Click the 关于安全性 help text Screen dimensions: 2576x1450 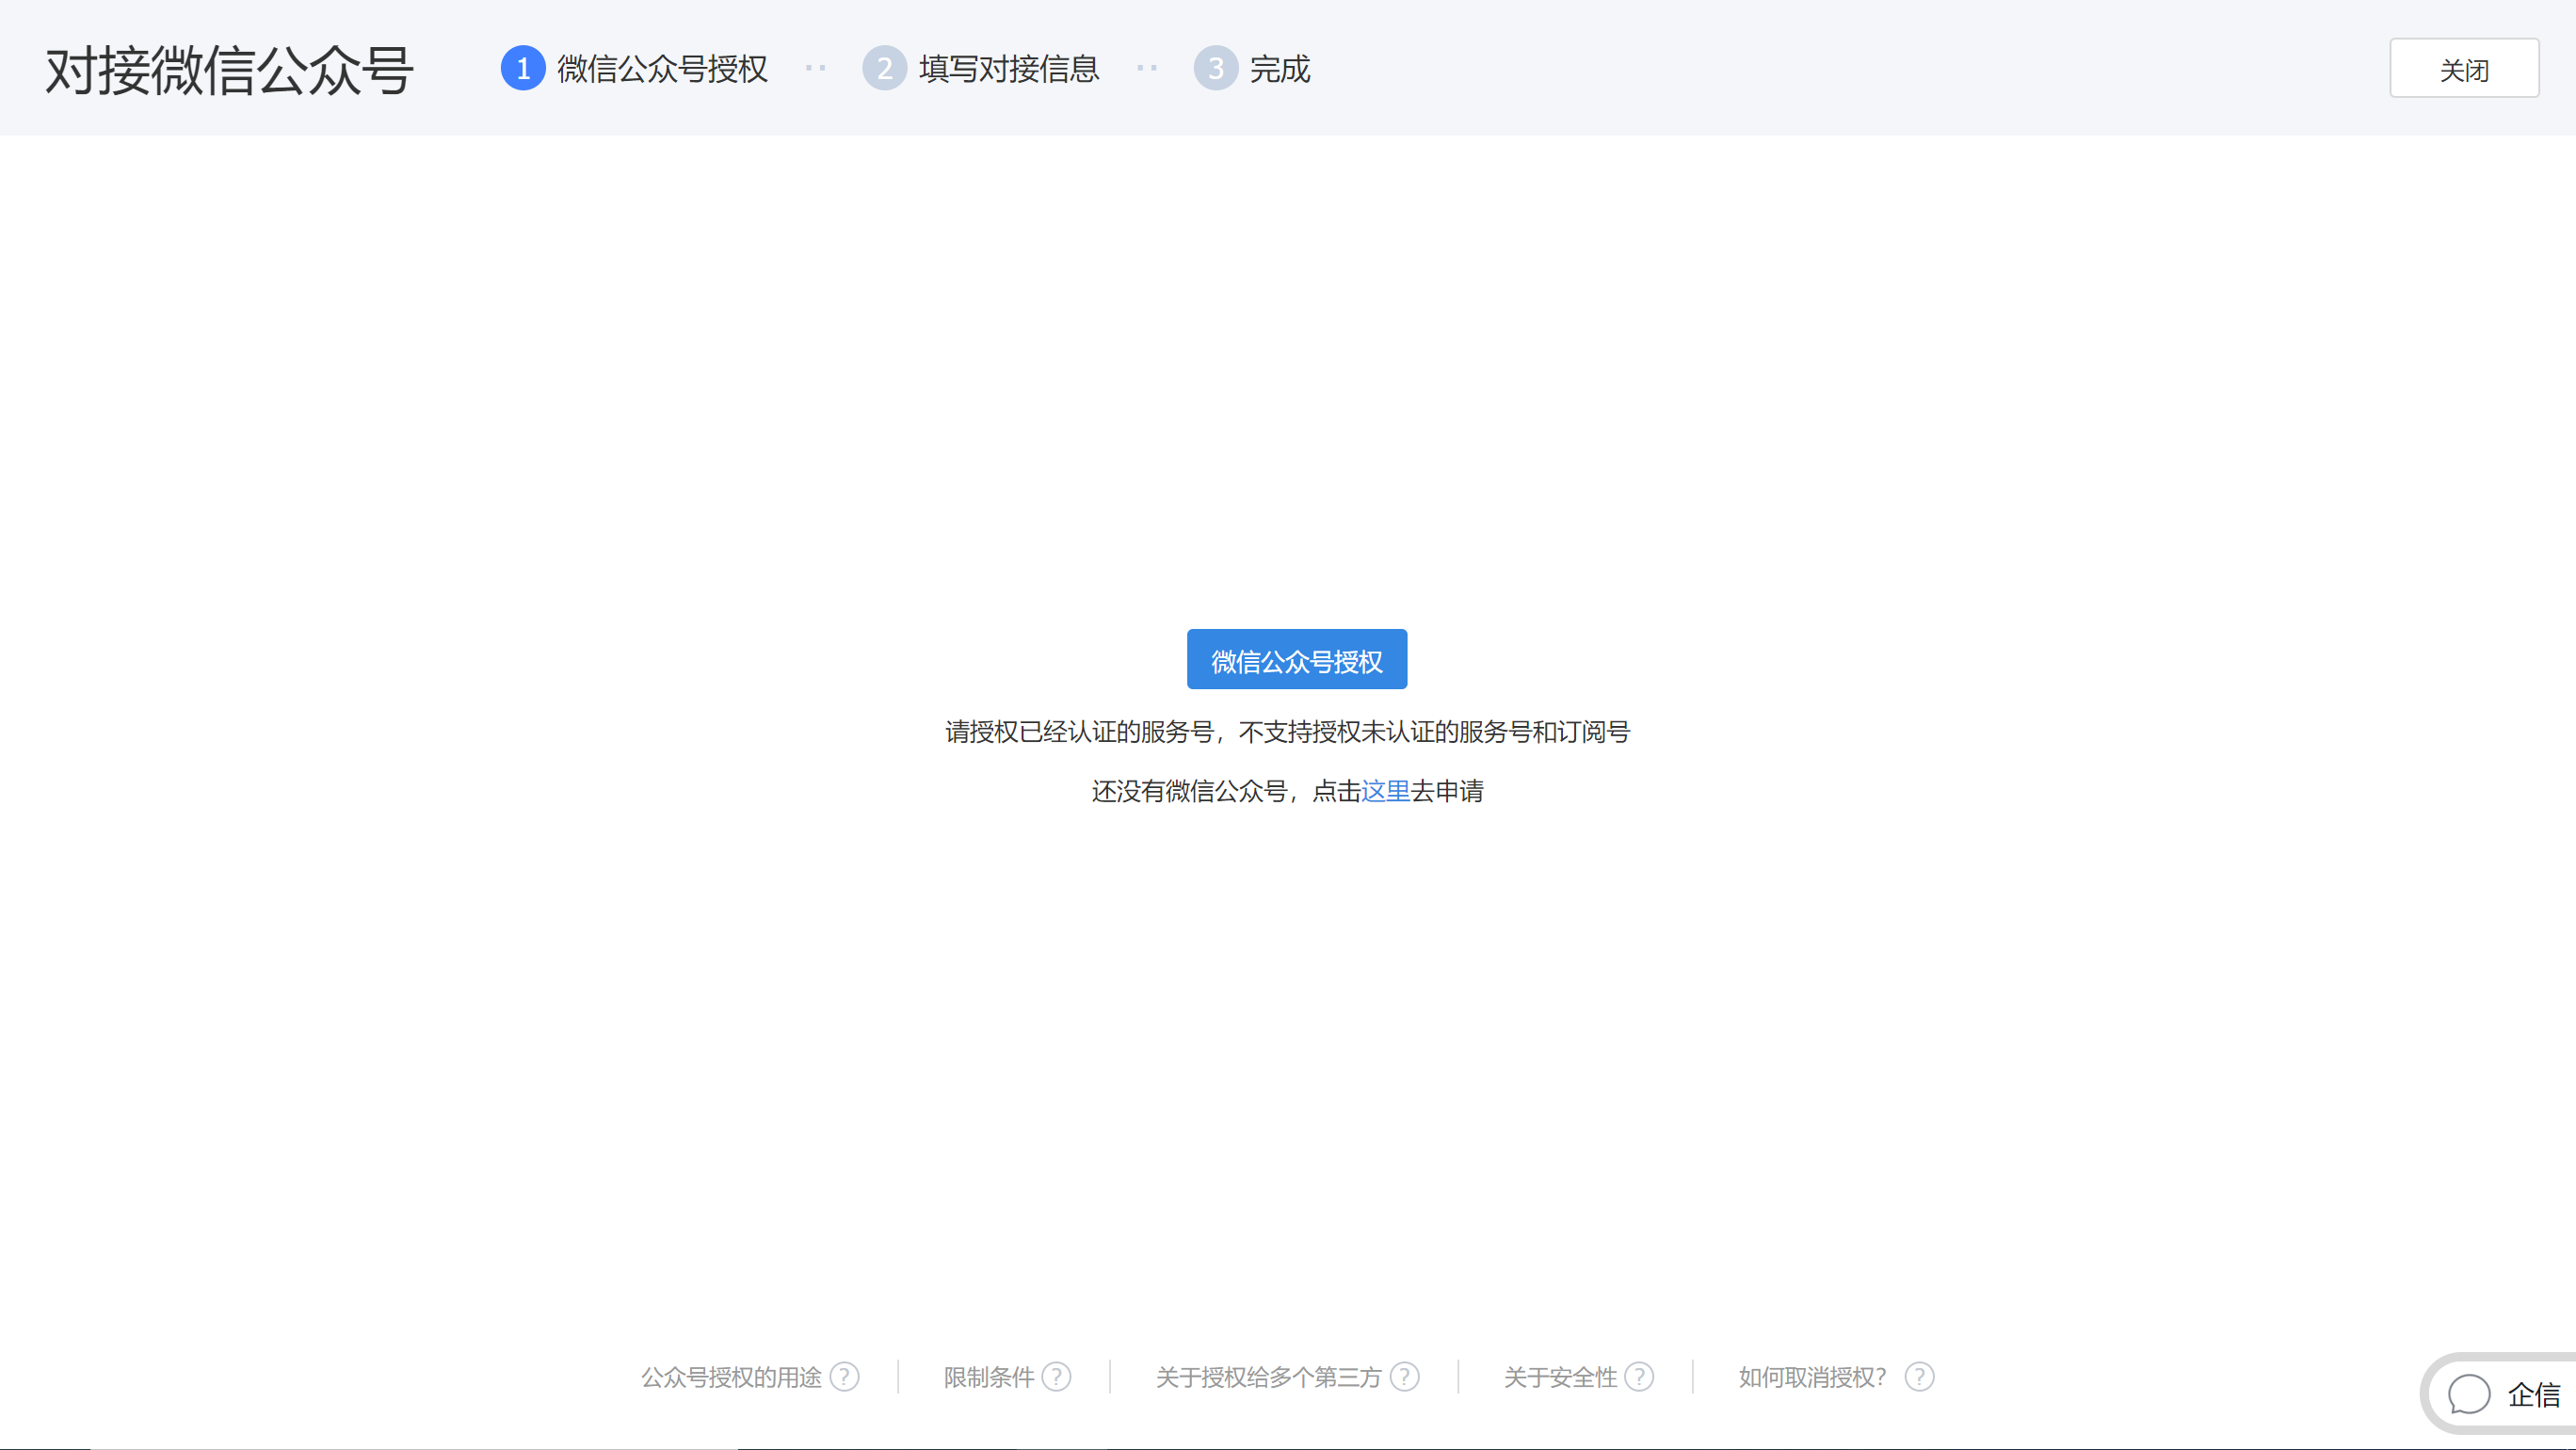(1560, 1377)
